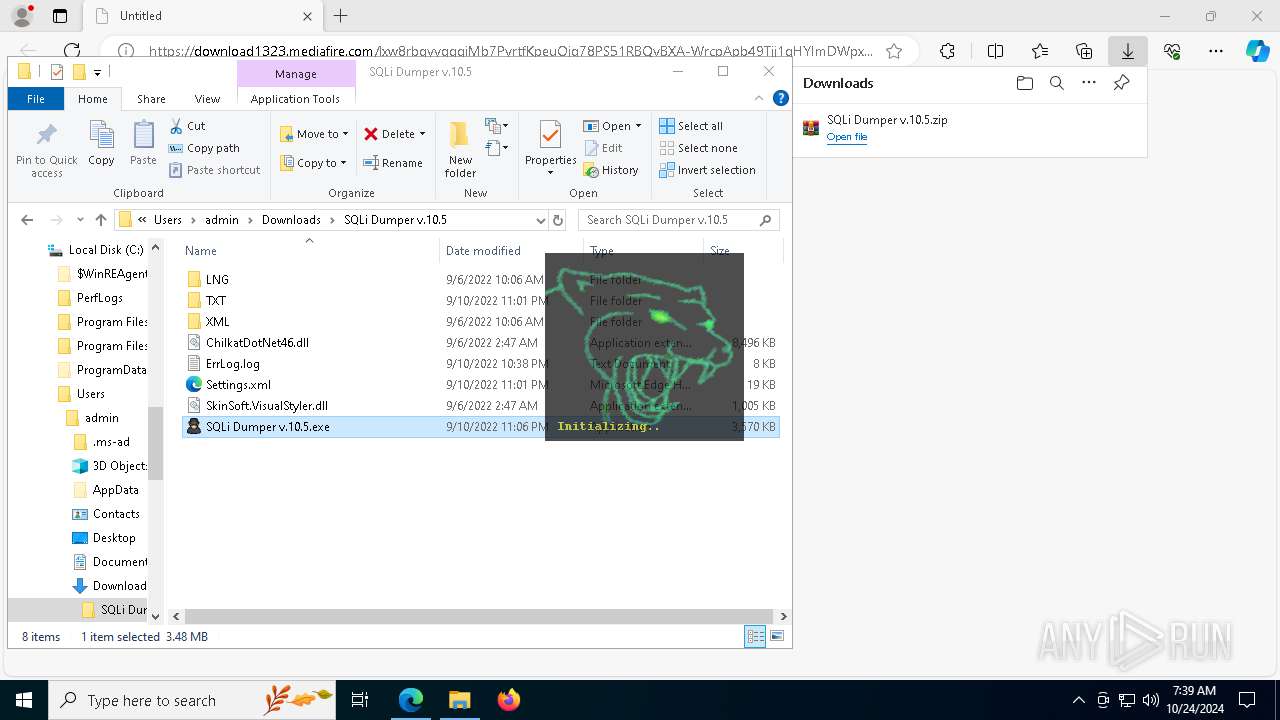Refresh the Explorer folder view
The height and width of the screenshot is (720, 1280).
click(x=558, y=220)
